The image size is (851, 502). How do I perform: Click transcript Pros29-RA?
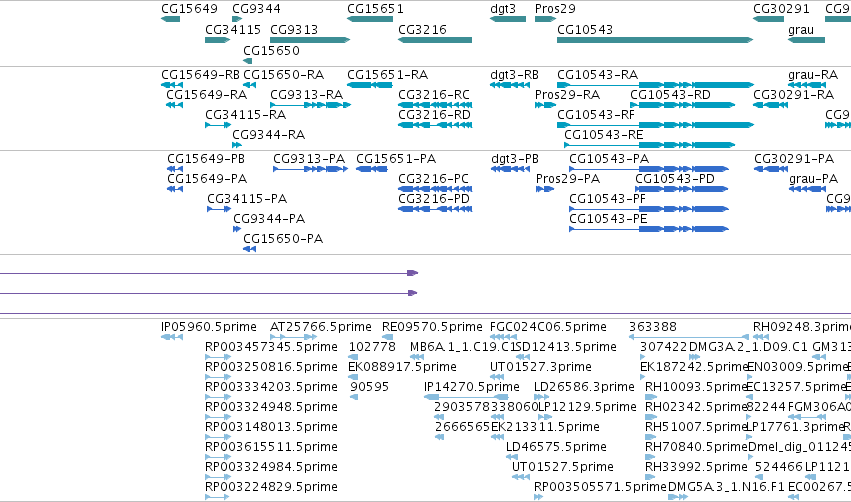tap(545, 105)
